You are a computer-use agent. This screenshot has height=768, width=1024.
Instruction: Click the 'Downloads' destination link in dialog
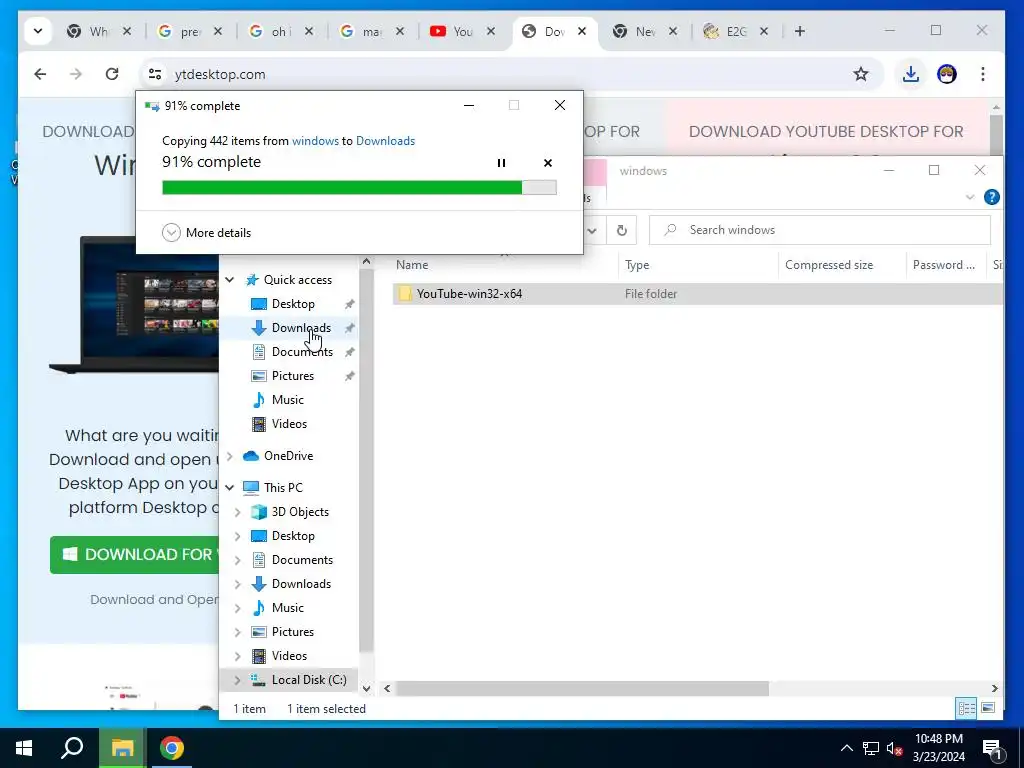[x=385, y=140]
